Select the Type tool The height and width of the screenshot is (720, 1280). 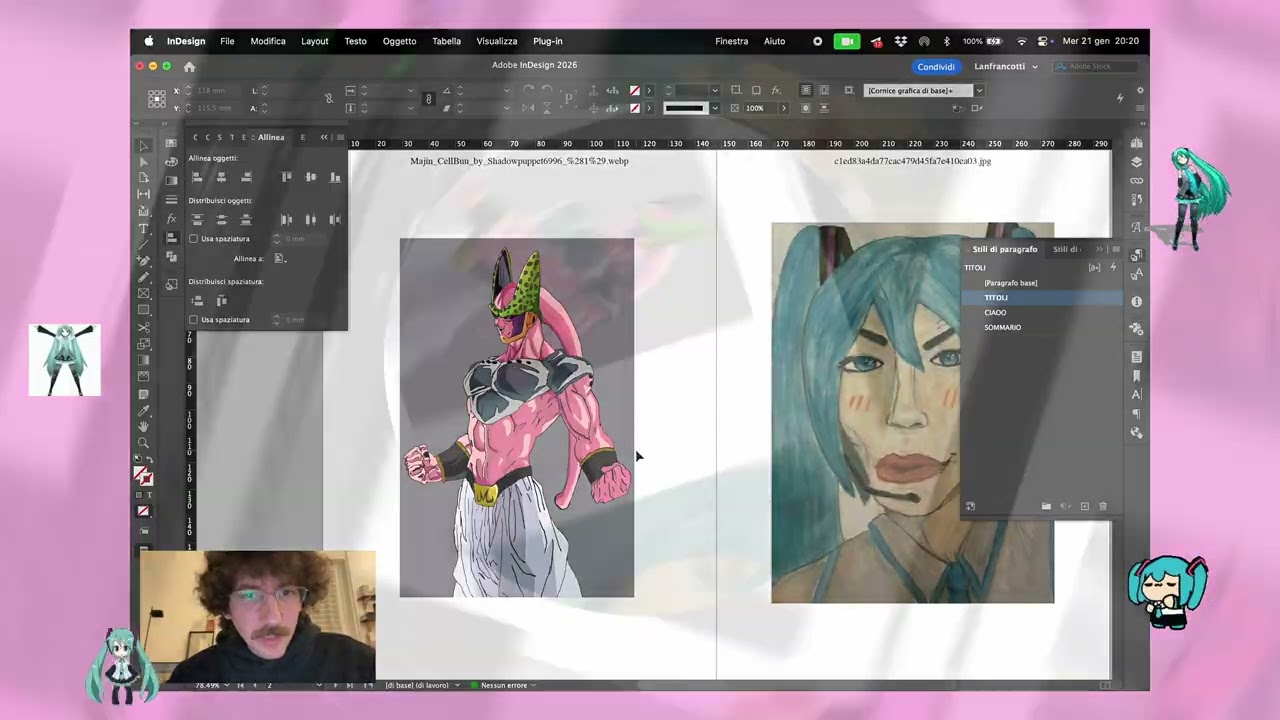click(144, 229)
